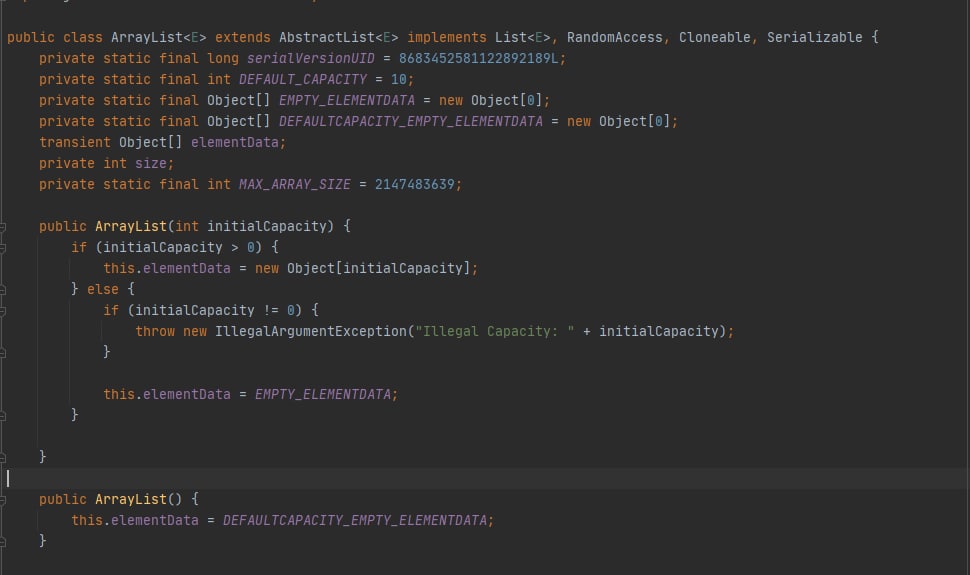
Task: Click the RandomAccess interface name
Action: (x=615, y=37)
